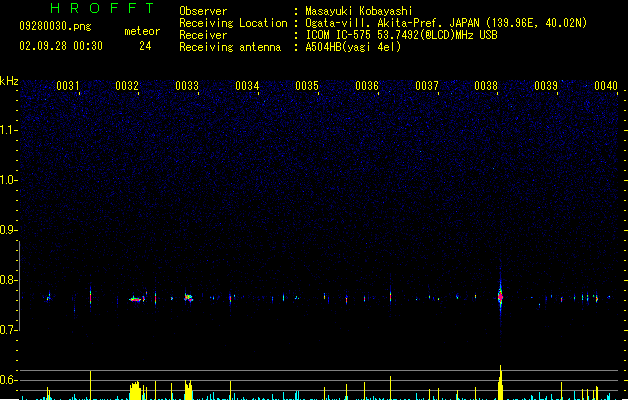
Task: Click the ICOM IC-575 receiver details
Action: (x=401, y=35)
